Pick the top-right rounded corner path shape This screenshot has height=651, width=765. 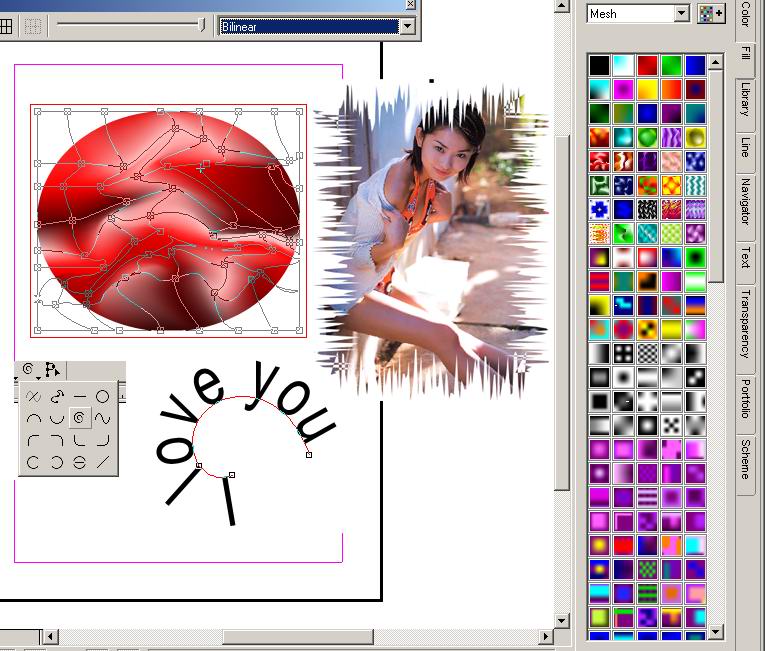point(57,440)
